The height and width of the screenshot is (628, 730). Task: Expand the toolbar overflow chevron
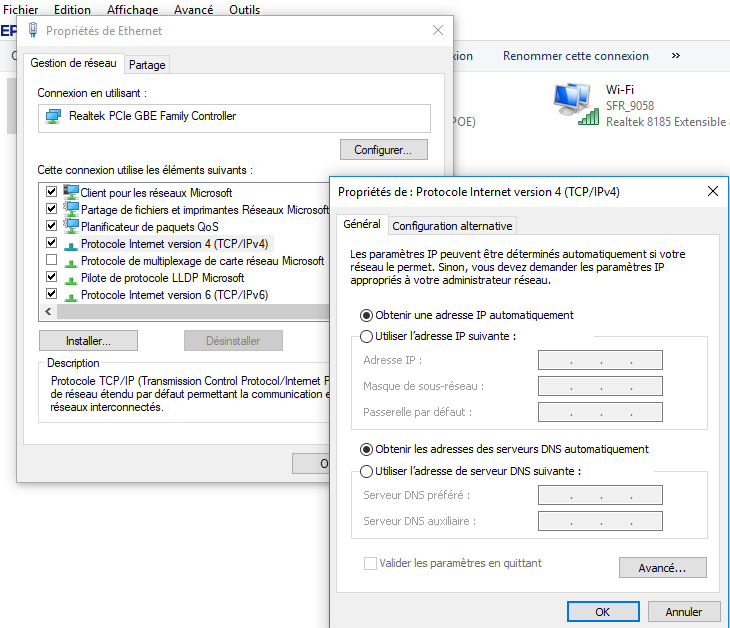click(676, 56)
